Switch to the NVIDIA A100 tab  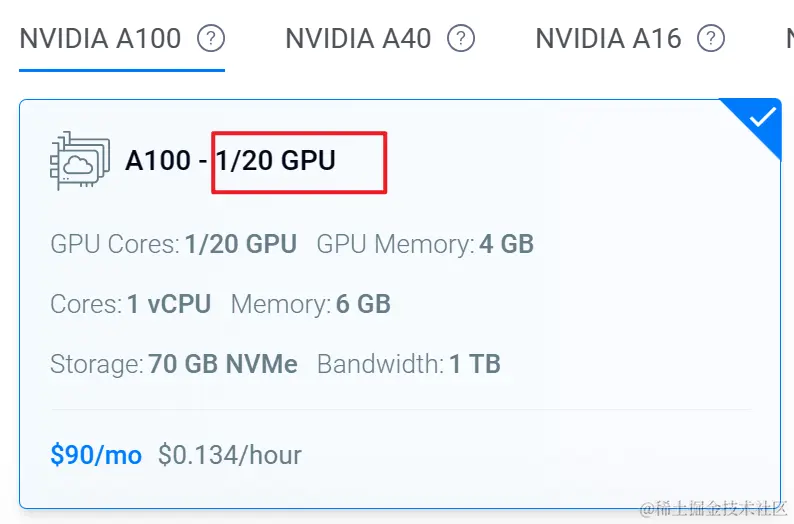[100, 39]
